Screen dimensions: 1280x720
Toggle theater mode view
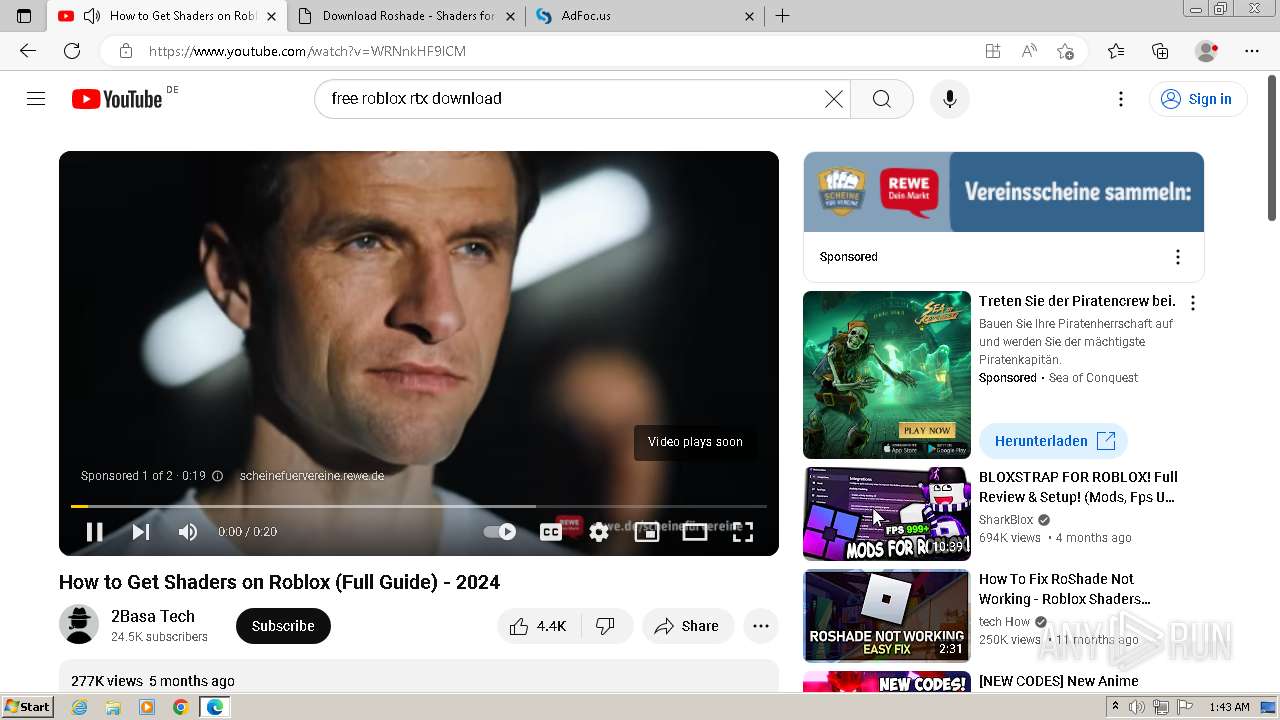(694, 532)
